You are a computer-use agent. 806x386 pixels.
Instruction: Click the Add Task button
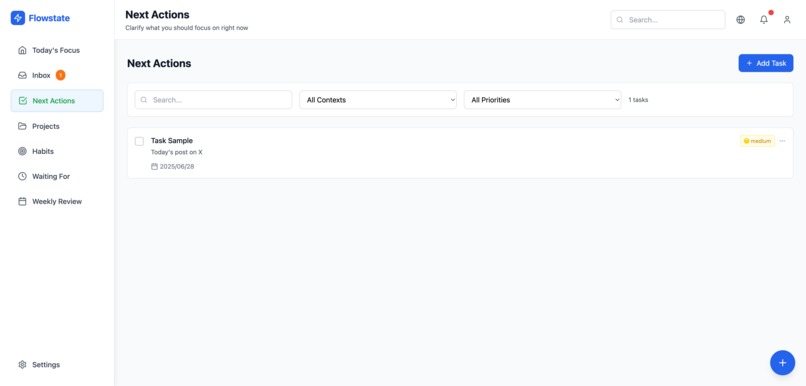click(766, 63)
